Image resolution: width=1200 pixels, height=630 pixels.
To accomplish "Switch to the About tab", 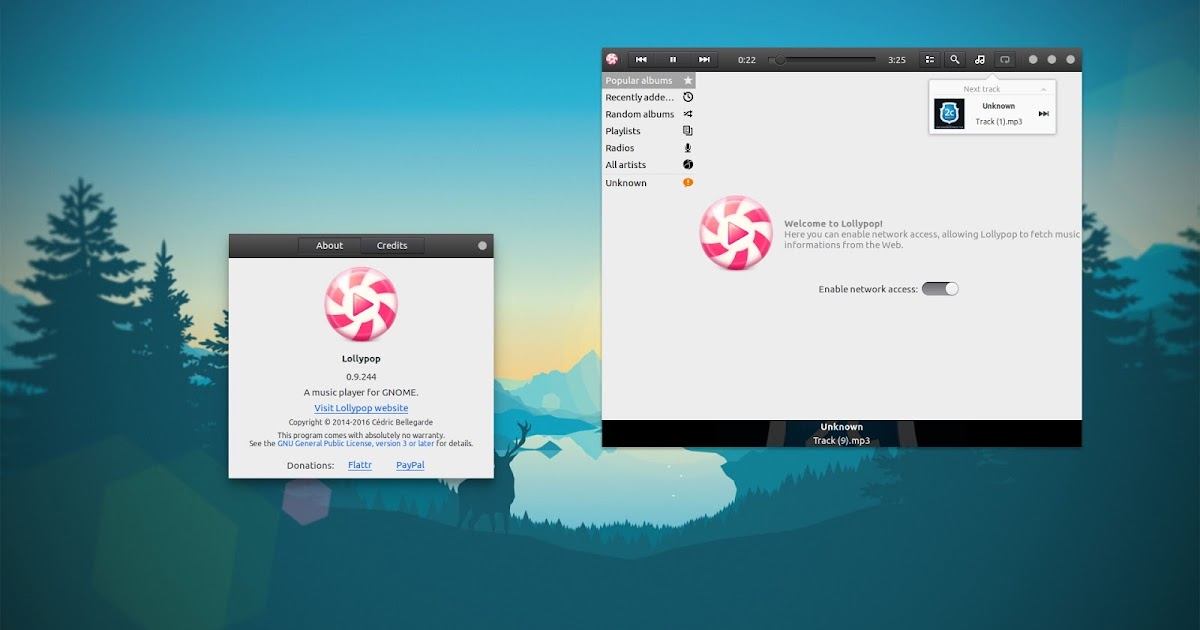I will pos(329,245).
